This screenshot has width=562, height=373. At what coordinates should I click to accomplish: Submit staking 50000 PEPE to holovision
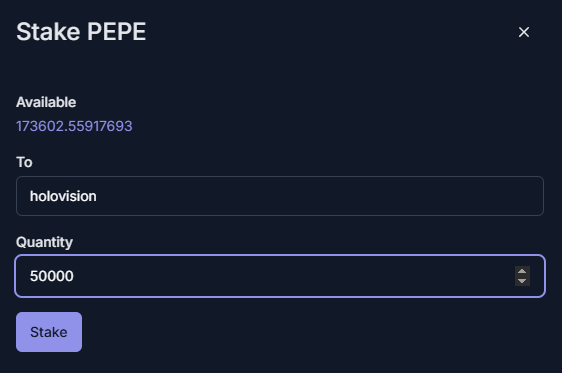[49, 332]
